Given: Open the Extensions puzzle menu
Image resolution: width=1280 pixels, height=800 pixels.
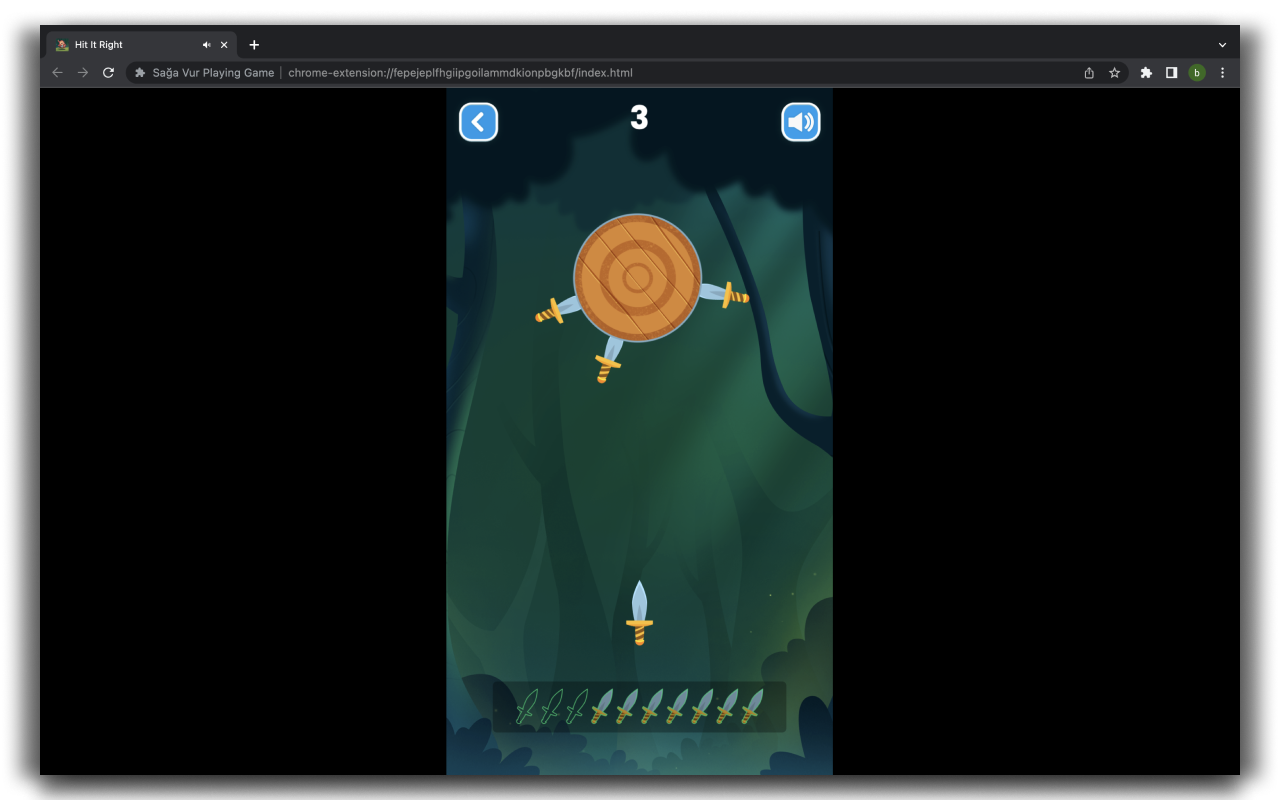Looking at the screenshot, I should [1146, 73].
